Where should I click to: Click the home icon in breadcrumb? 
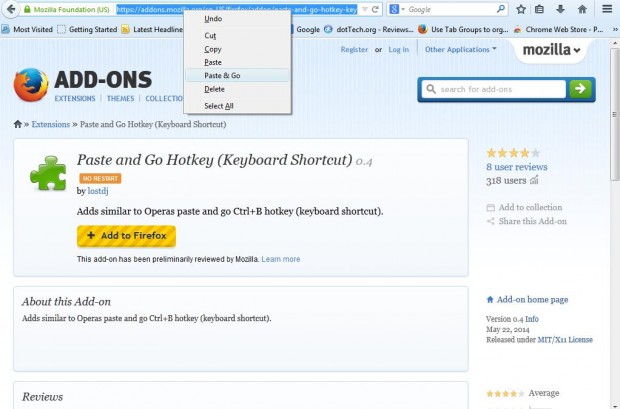(x=18, y=125)
